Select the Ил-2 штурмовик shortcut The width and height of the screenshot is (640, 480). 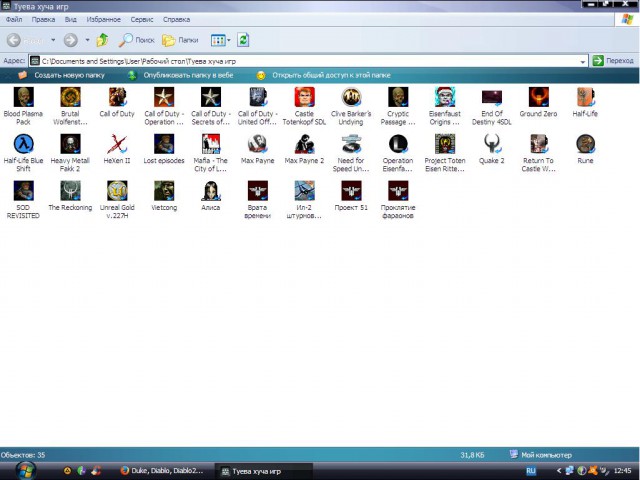coord(304,191)
